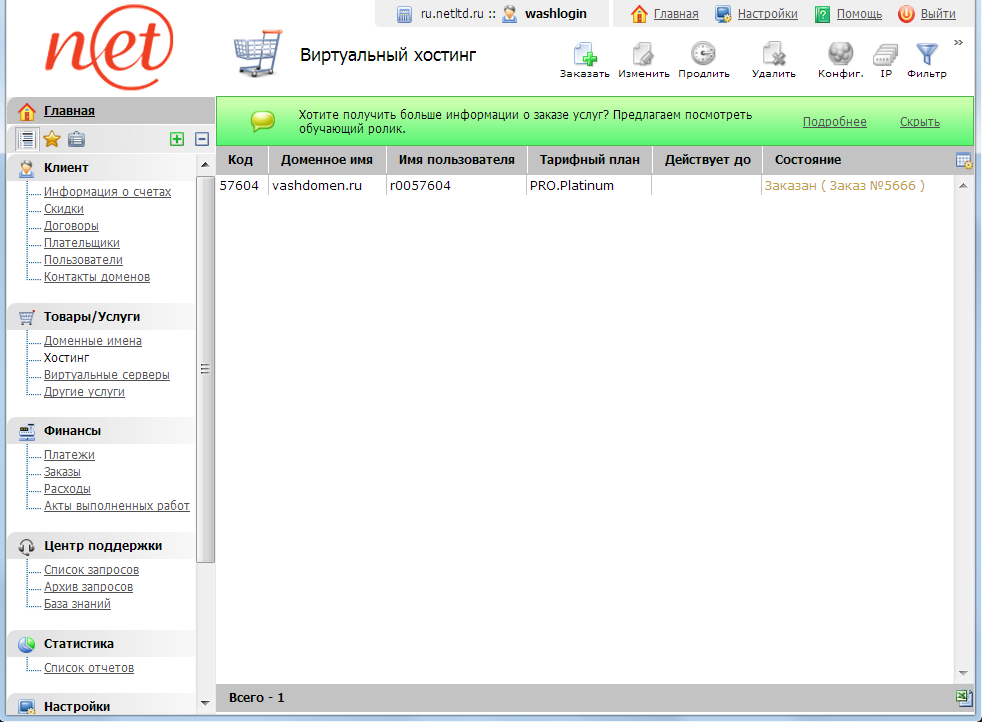Switch sidebar to tree list view
The image size is (982, 722).
28,139
